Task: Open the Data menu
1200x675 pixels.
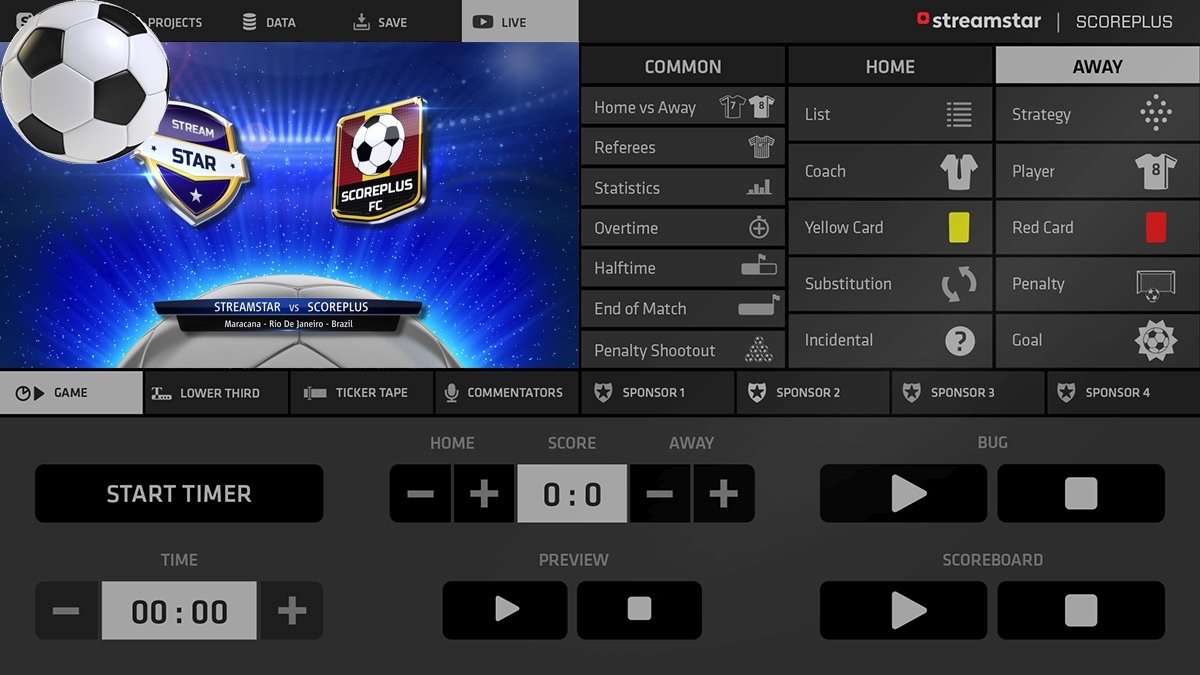Action: coord(269,22)
